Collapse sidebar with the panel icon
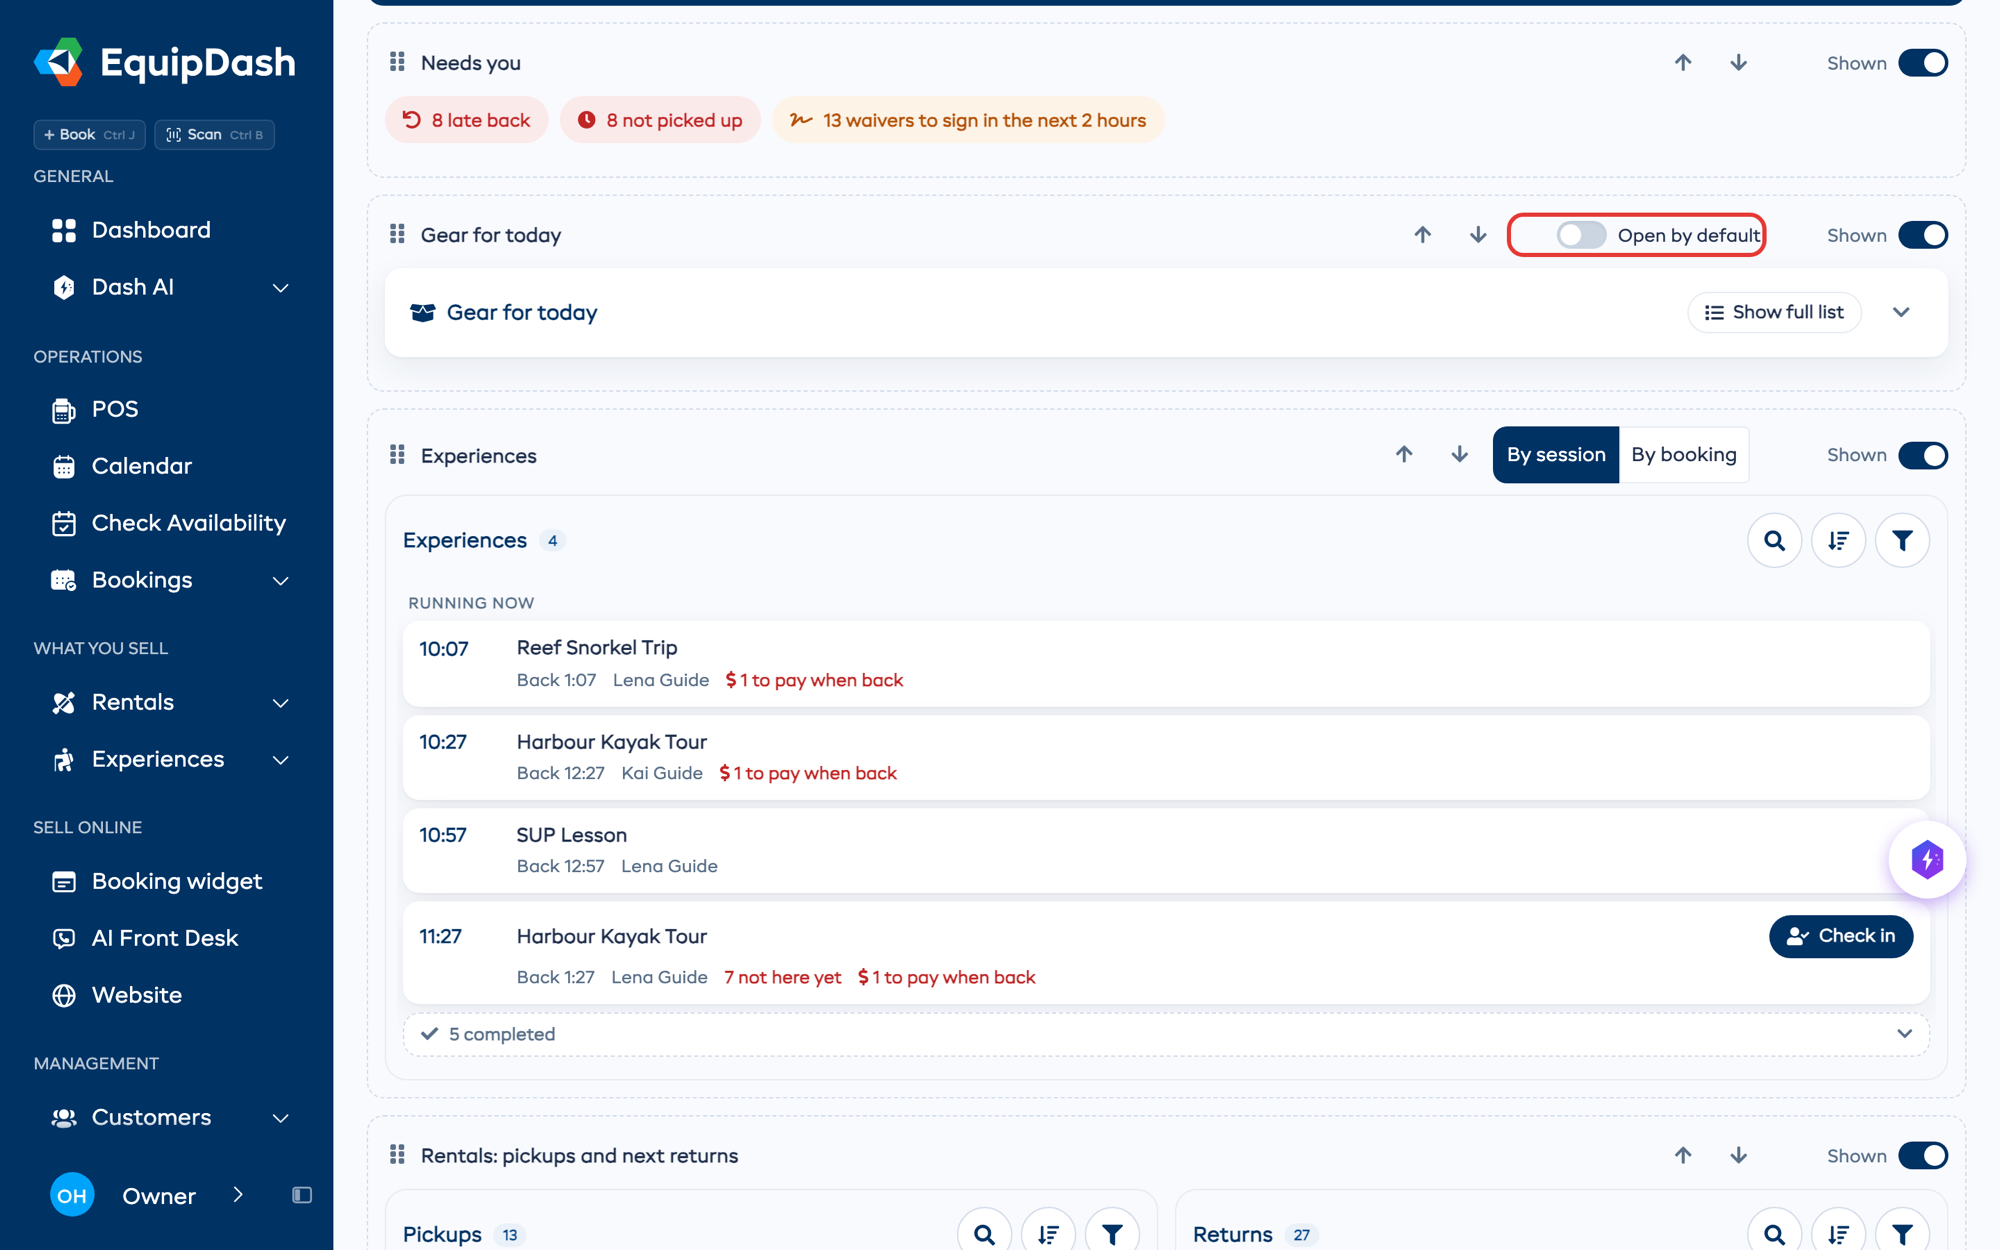2000x1250 pixels. (x=302, y=1195)
